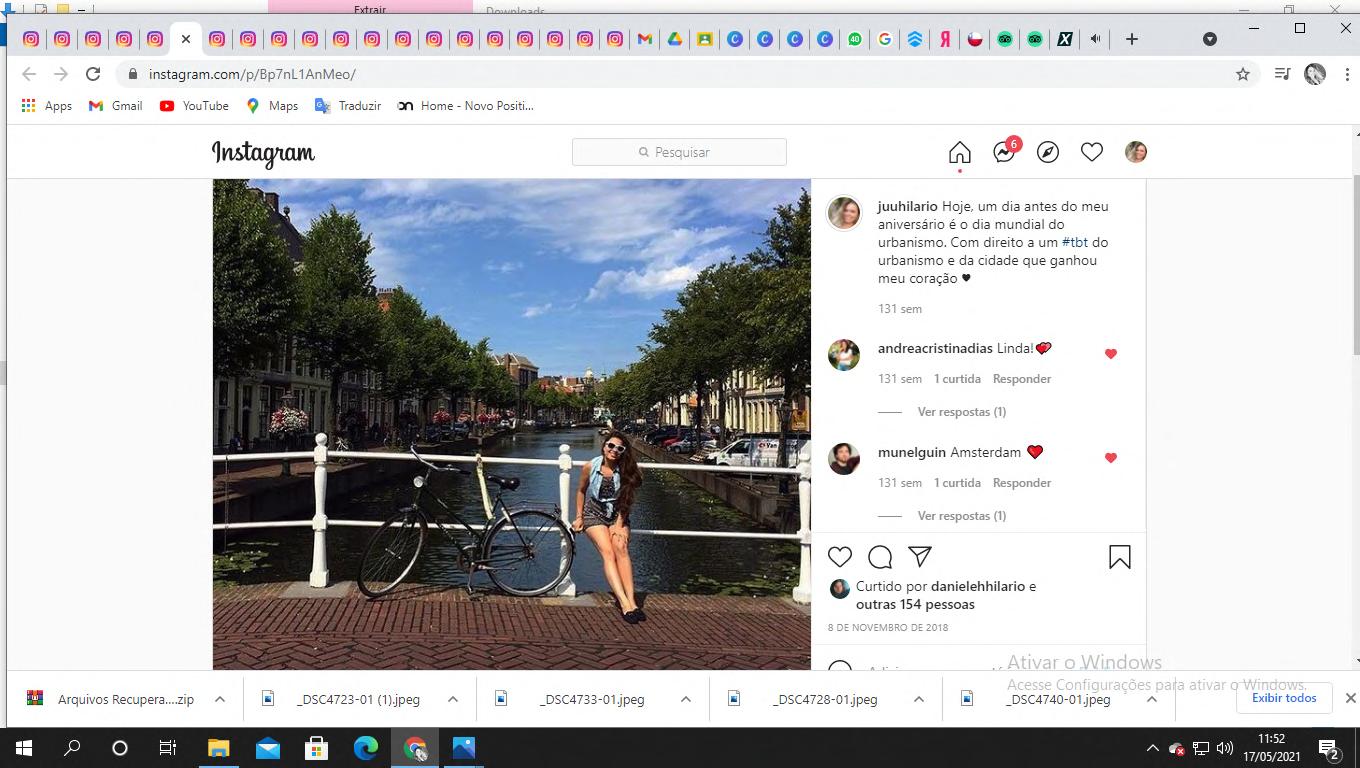Open the Home - Novo Positi... bookmark
The height and width of the screenshot is (768, 1360).
pyautogui.click(x=466, y=105)
